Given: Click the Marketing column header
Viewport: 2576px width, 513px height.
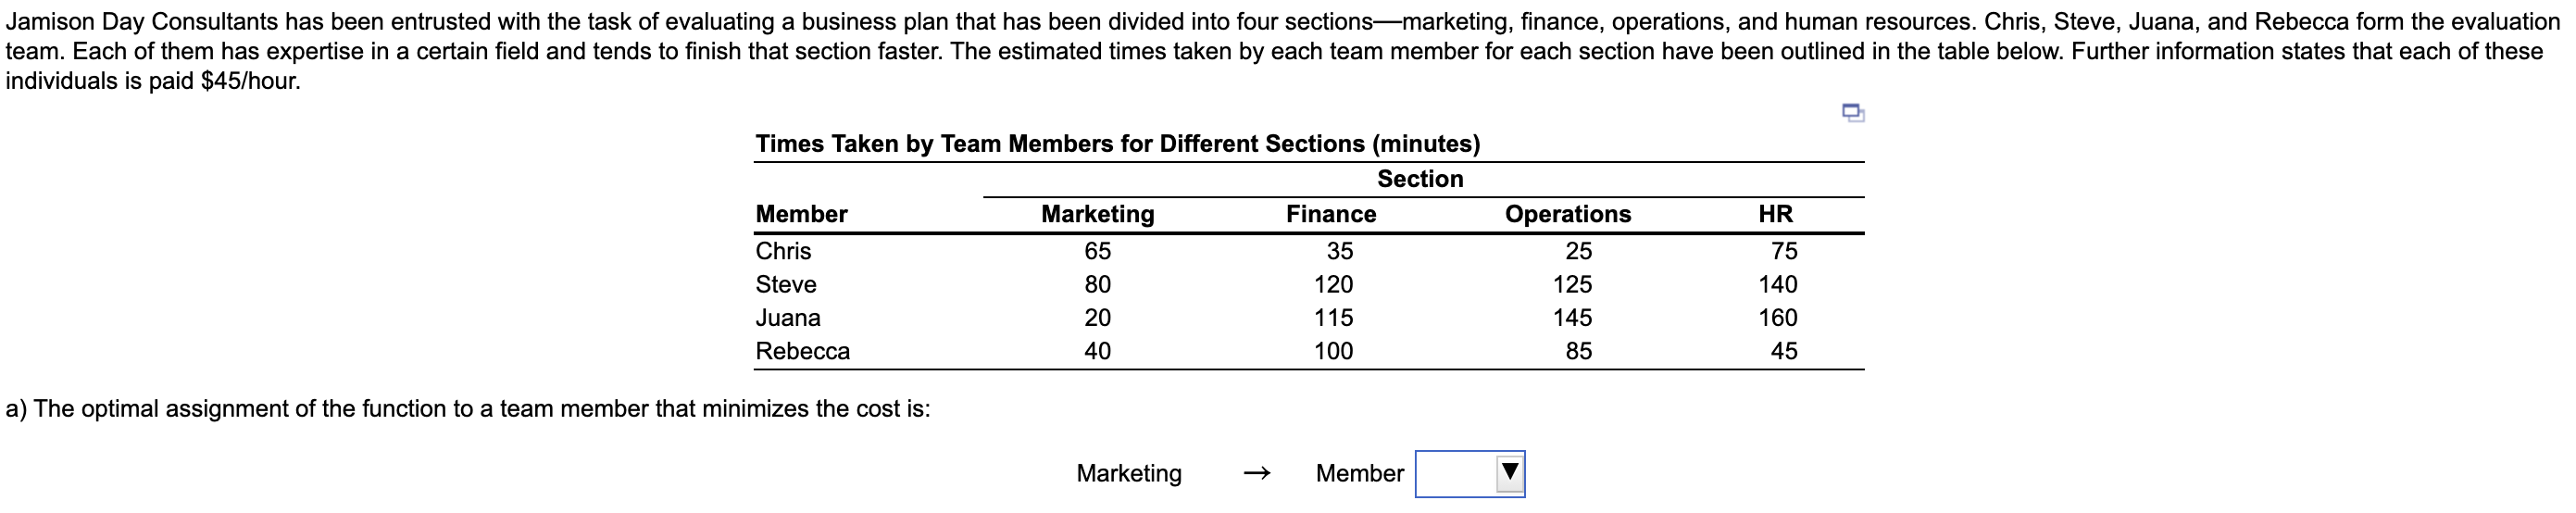Looking at the screenshot, I should coord(1097,214).
